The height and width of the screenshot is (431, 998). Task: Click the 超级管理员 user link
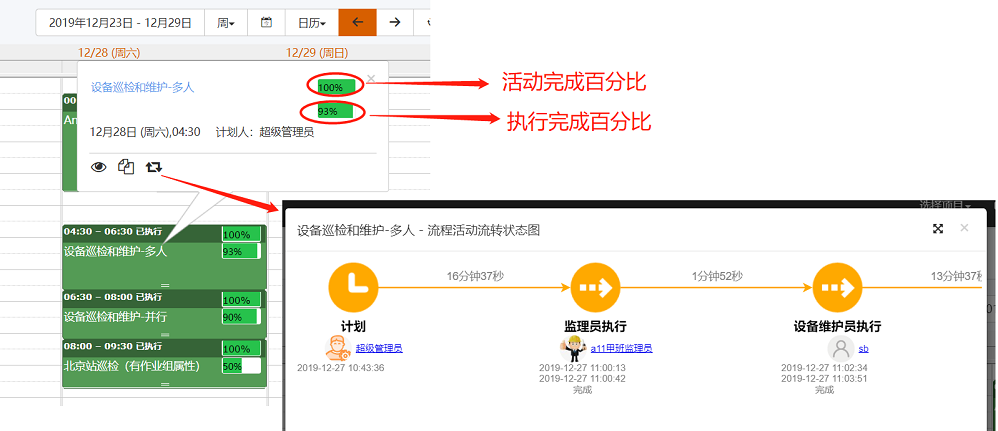click(x=379, y=348)
